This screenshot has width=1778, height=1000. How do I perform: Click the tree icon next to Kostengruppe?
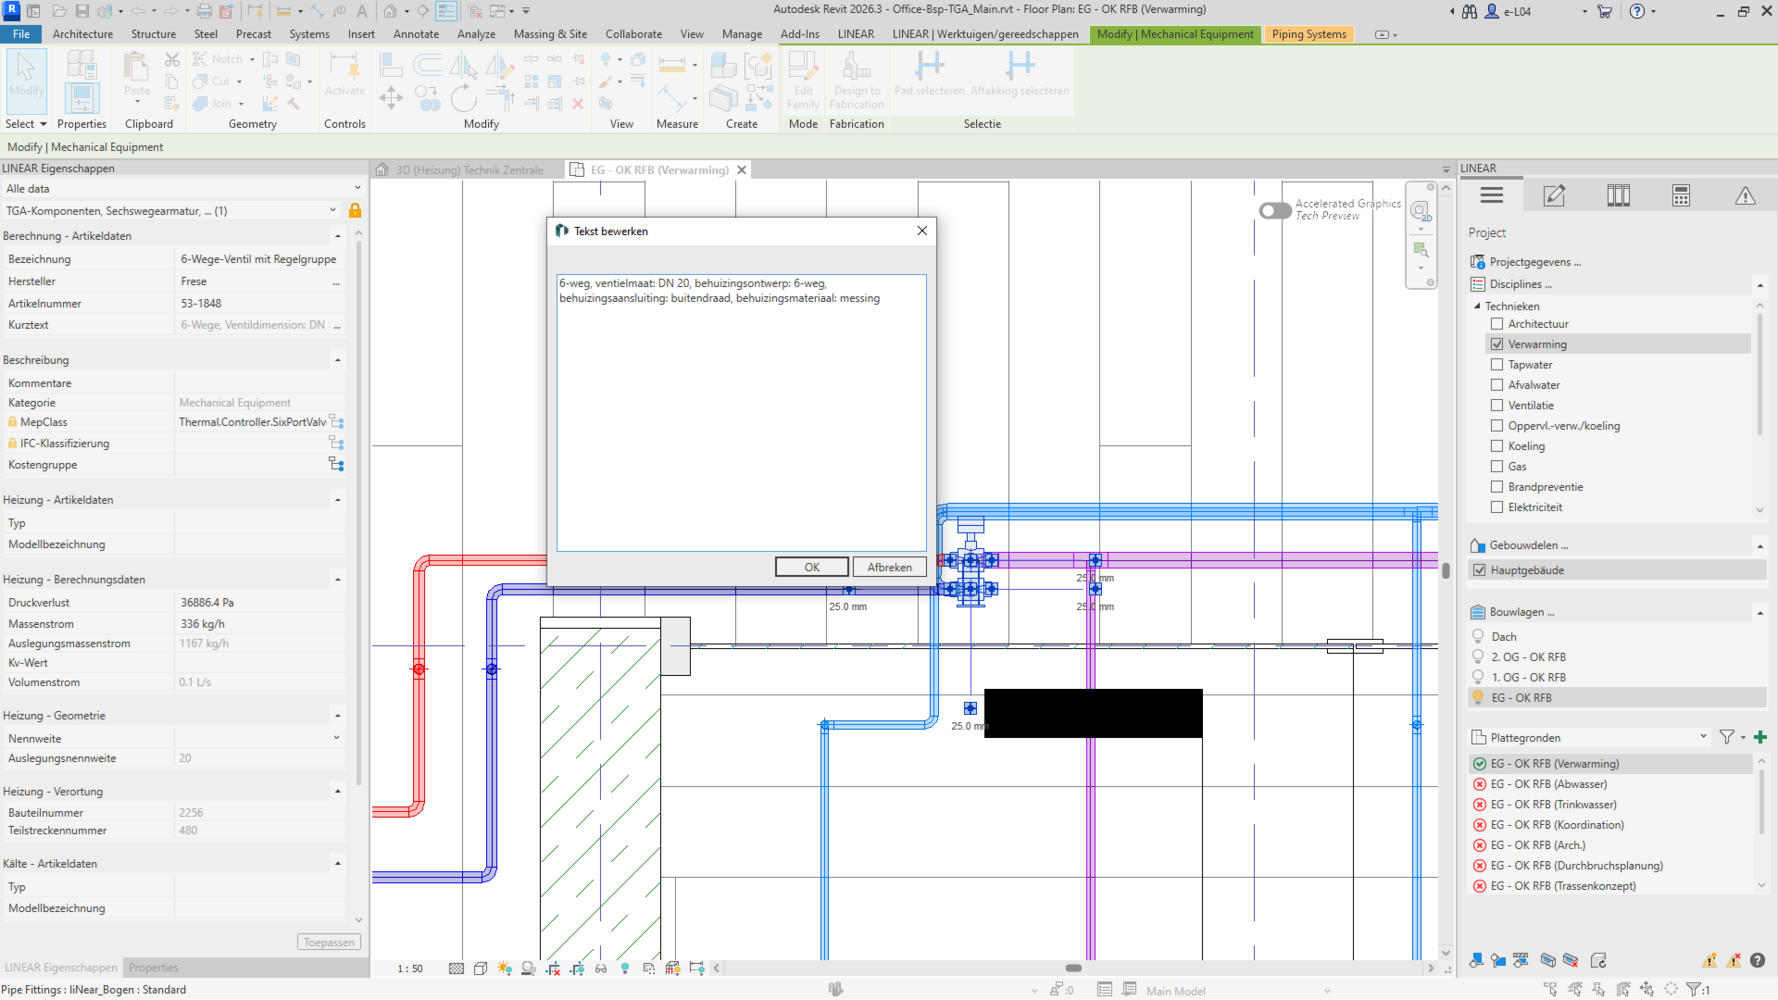[336, 465]
